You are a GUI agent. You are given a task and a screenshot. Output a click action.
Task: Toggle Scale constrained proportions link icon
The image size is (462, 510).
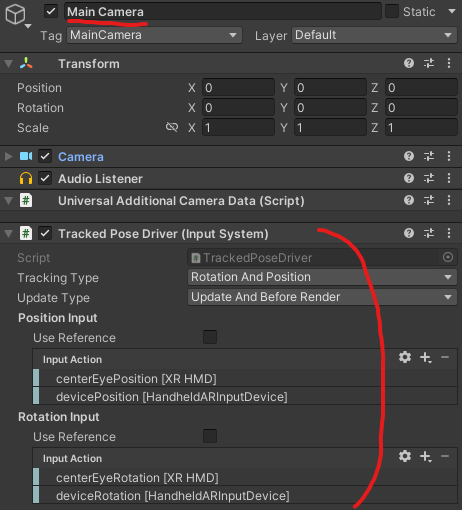[172, 127]
